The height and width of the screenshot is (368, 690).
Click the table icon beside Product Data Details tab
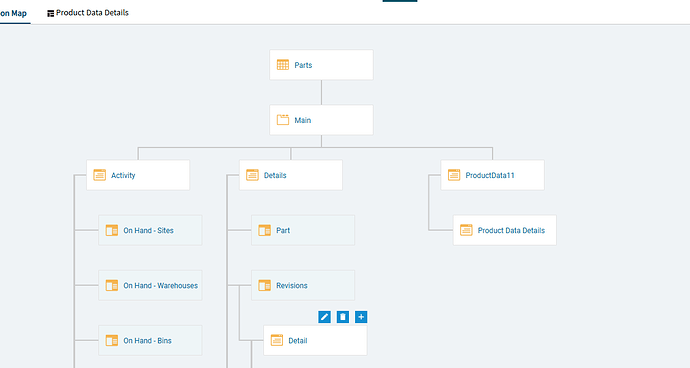pyautogui.click(x=51, y=14)
